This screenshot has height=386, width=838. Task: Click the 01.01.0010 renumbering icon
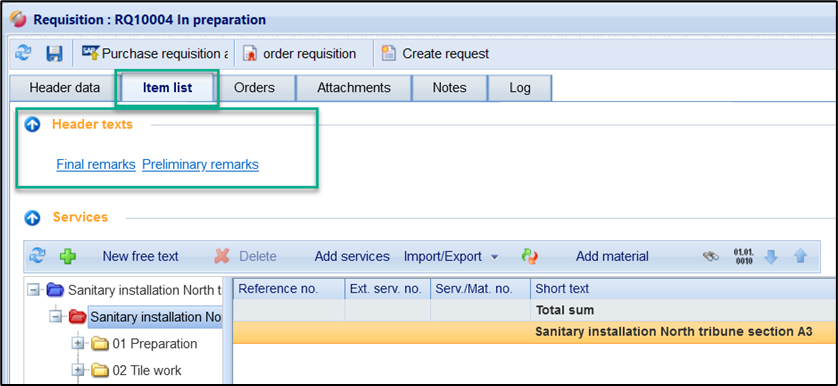click(x=743, y=257)
